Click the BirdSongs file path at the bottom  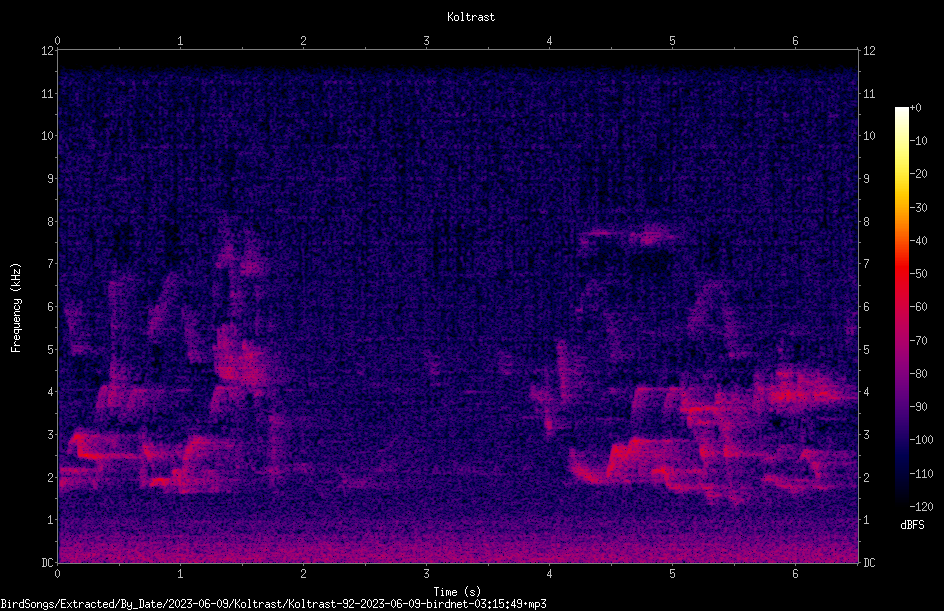(x=273, y=604)
